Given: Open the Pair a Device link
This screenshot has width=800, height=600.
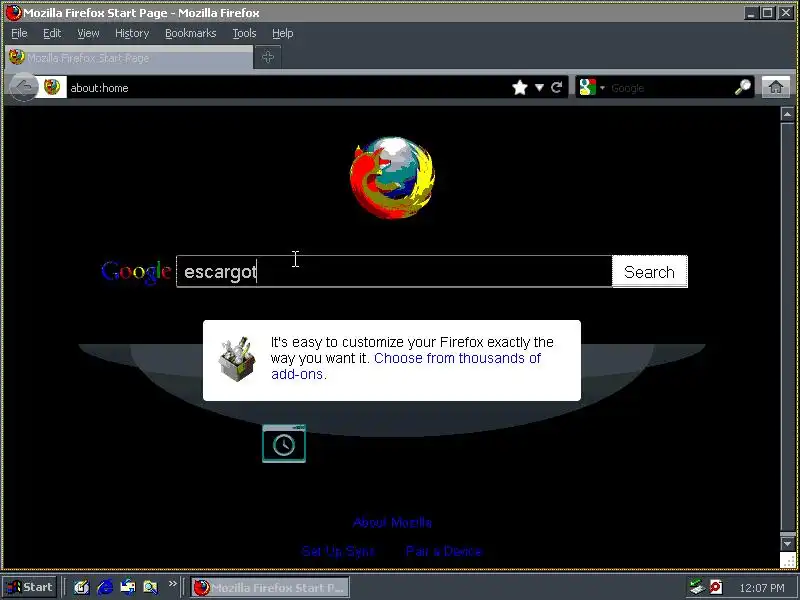Looking at the screenshot, I should pos(444,551).
